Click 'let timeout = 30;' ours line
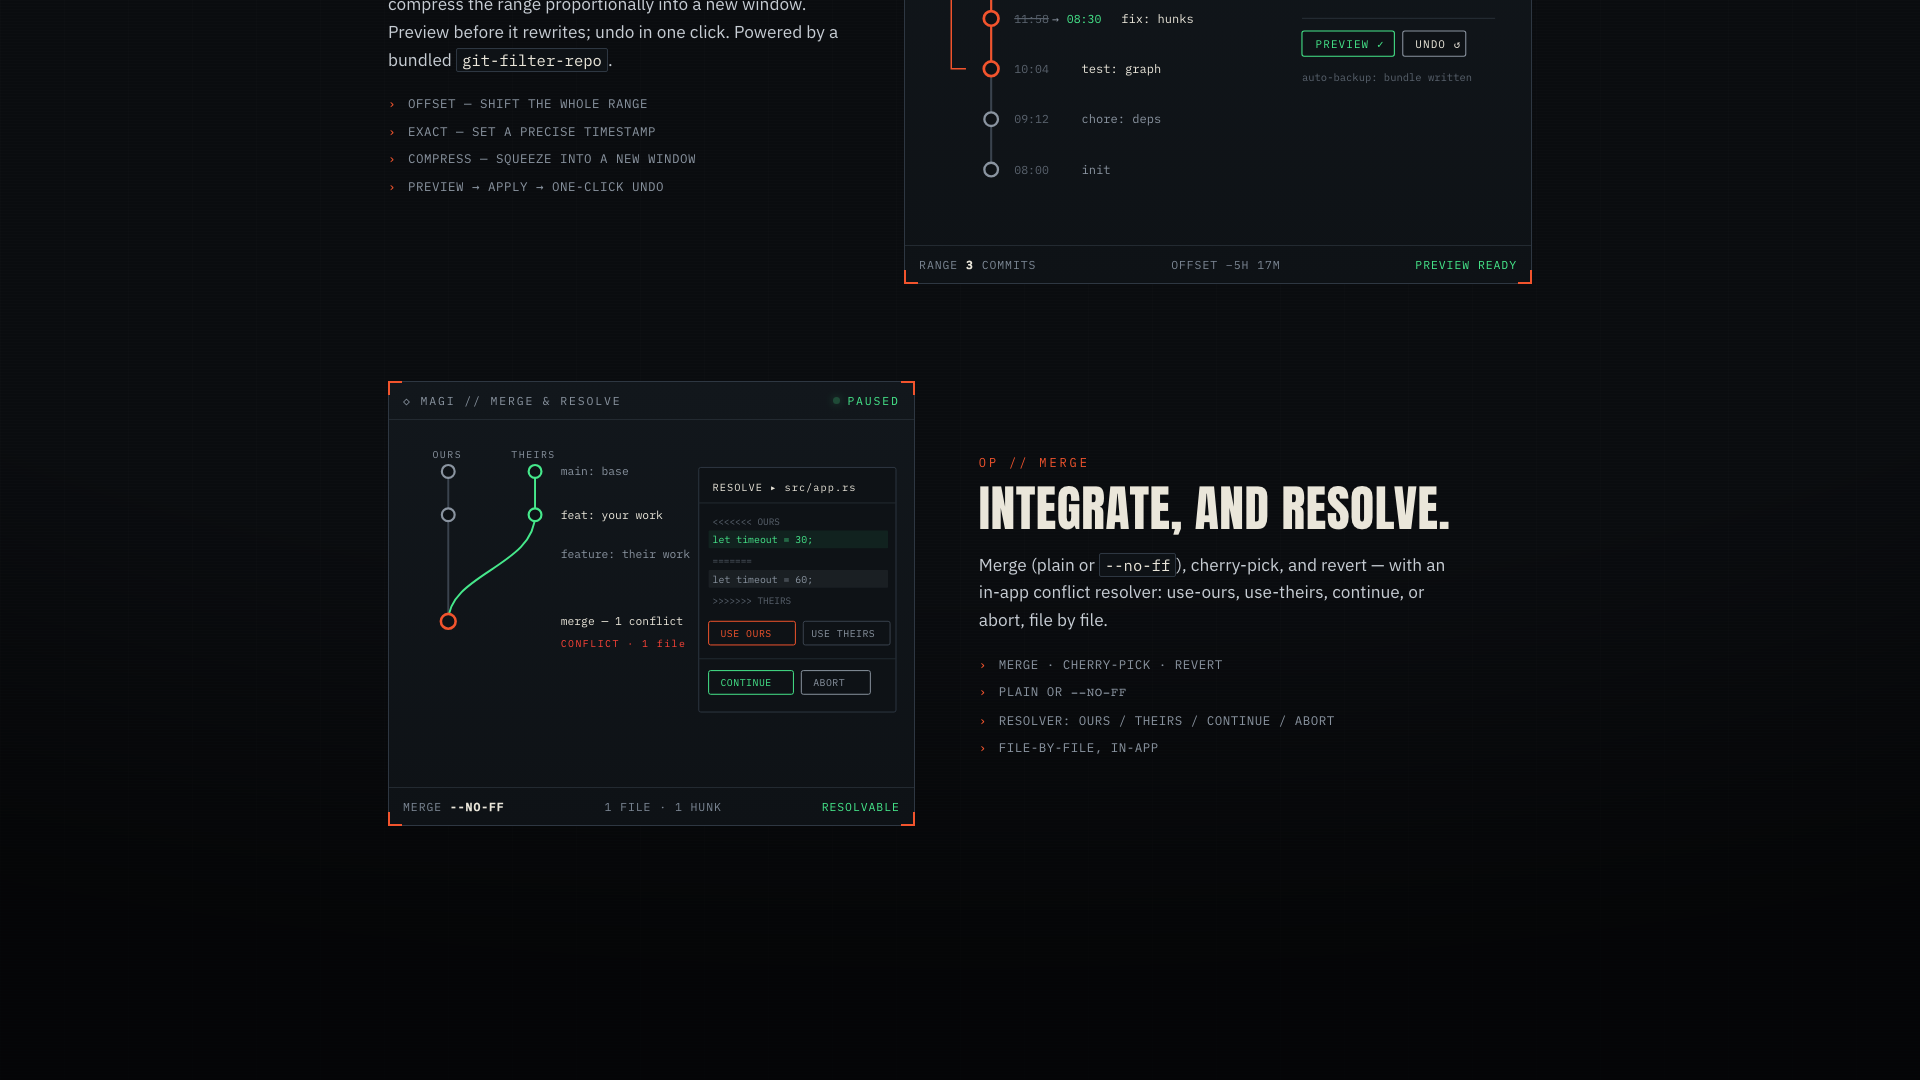Screen dimensions: 1920x1080 (798, 540)
